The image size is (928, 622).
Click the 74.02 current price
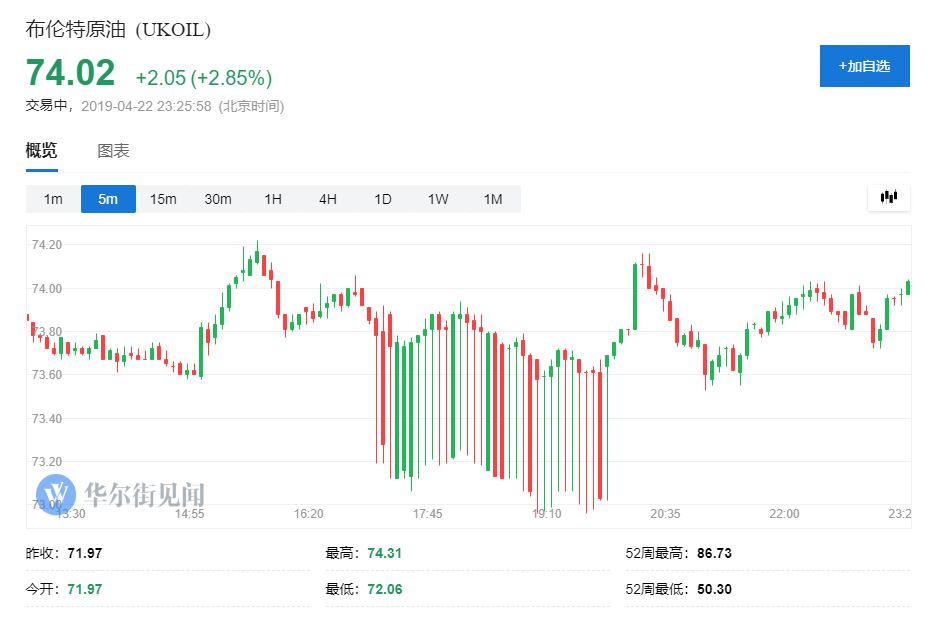tap(70, 74)
